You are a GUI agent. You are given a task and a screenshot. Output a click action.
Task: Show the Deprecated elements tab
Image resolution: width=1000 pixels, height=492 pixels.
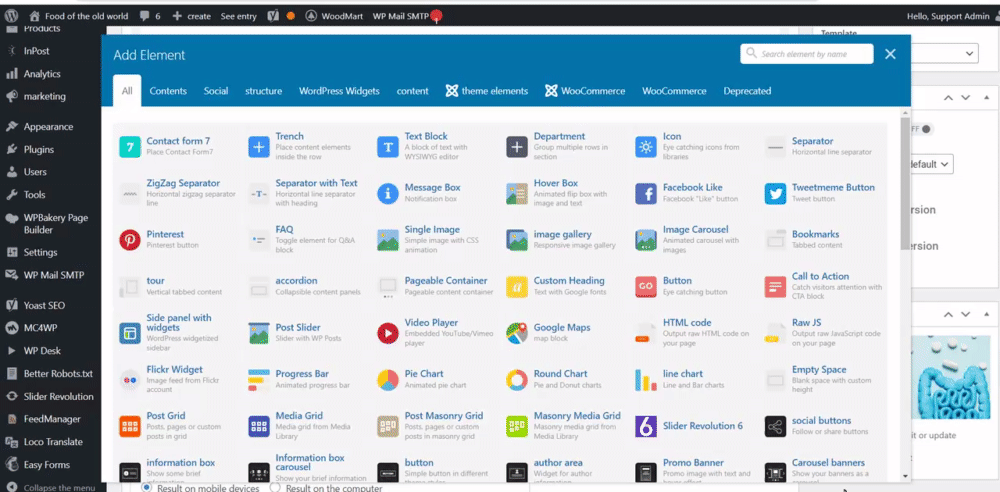(747, 91)
